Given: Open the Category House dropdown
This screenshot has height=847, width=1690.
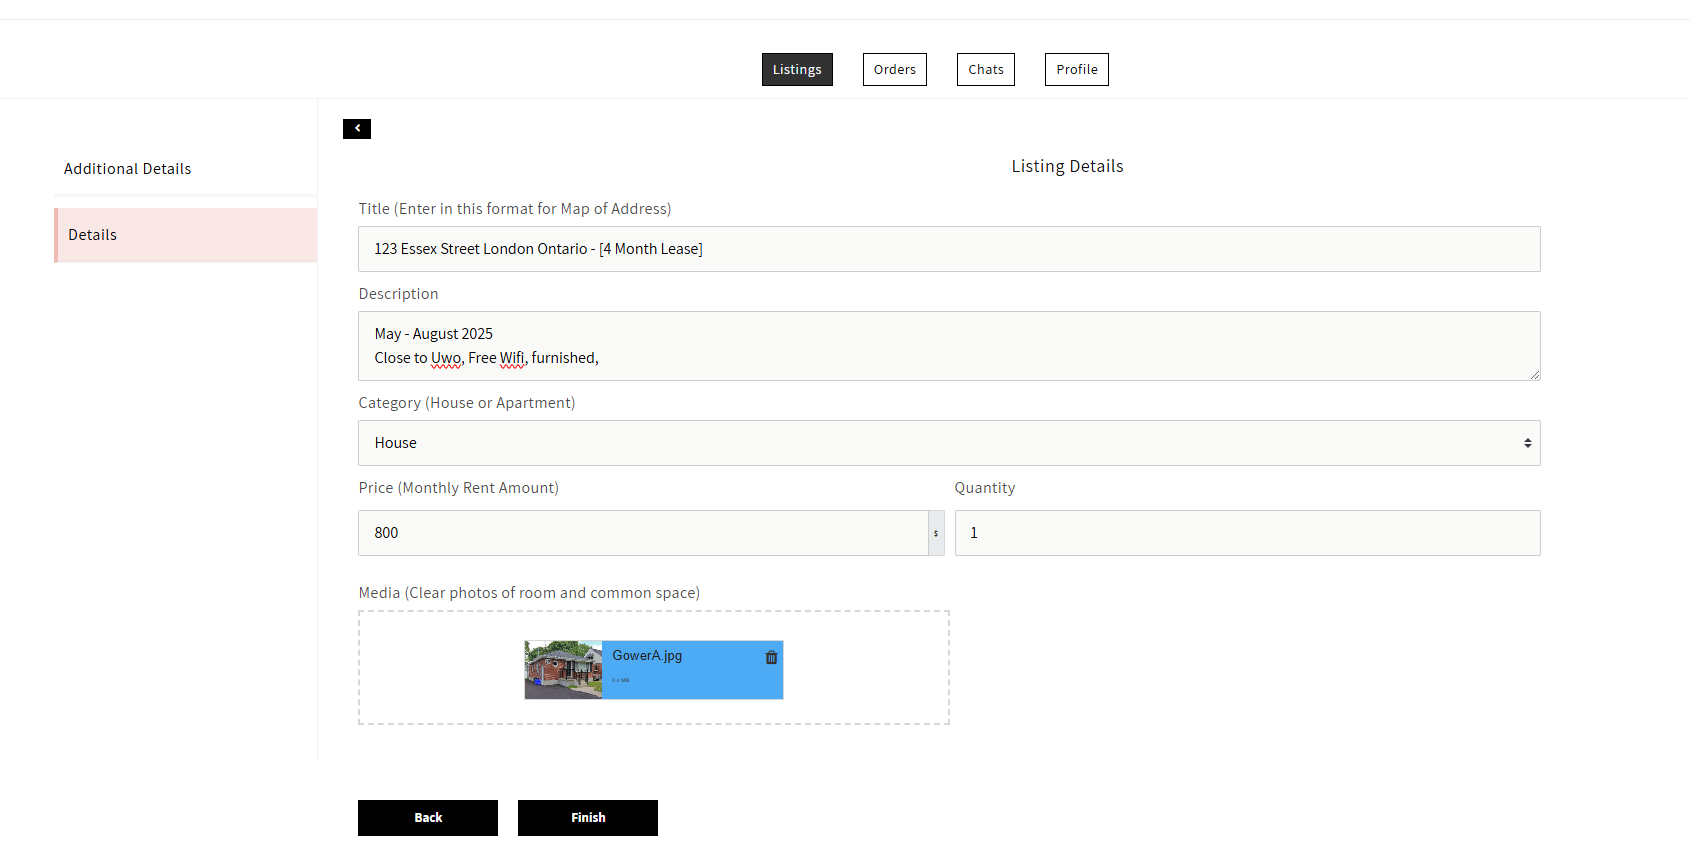Looking at the screenshot, I should click(x=948, y=443).
